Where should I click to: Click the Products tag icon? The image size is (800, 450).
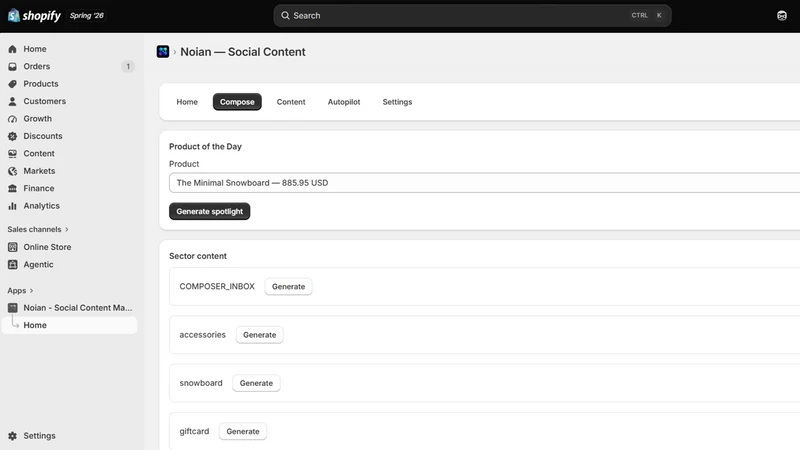coord(12,84)
